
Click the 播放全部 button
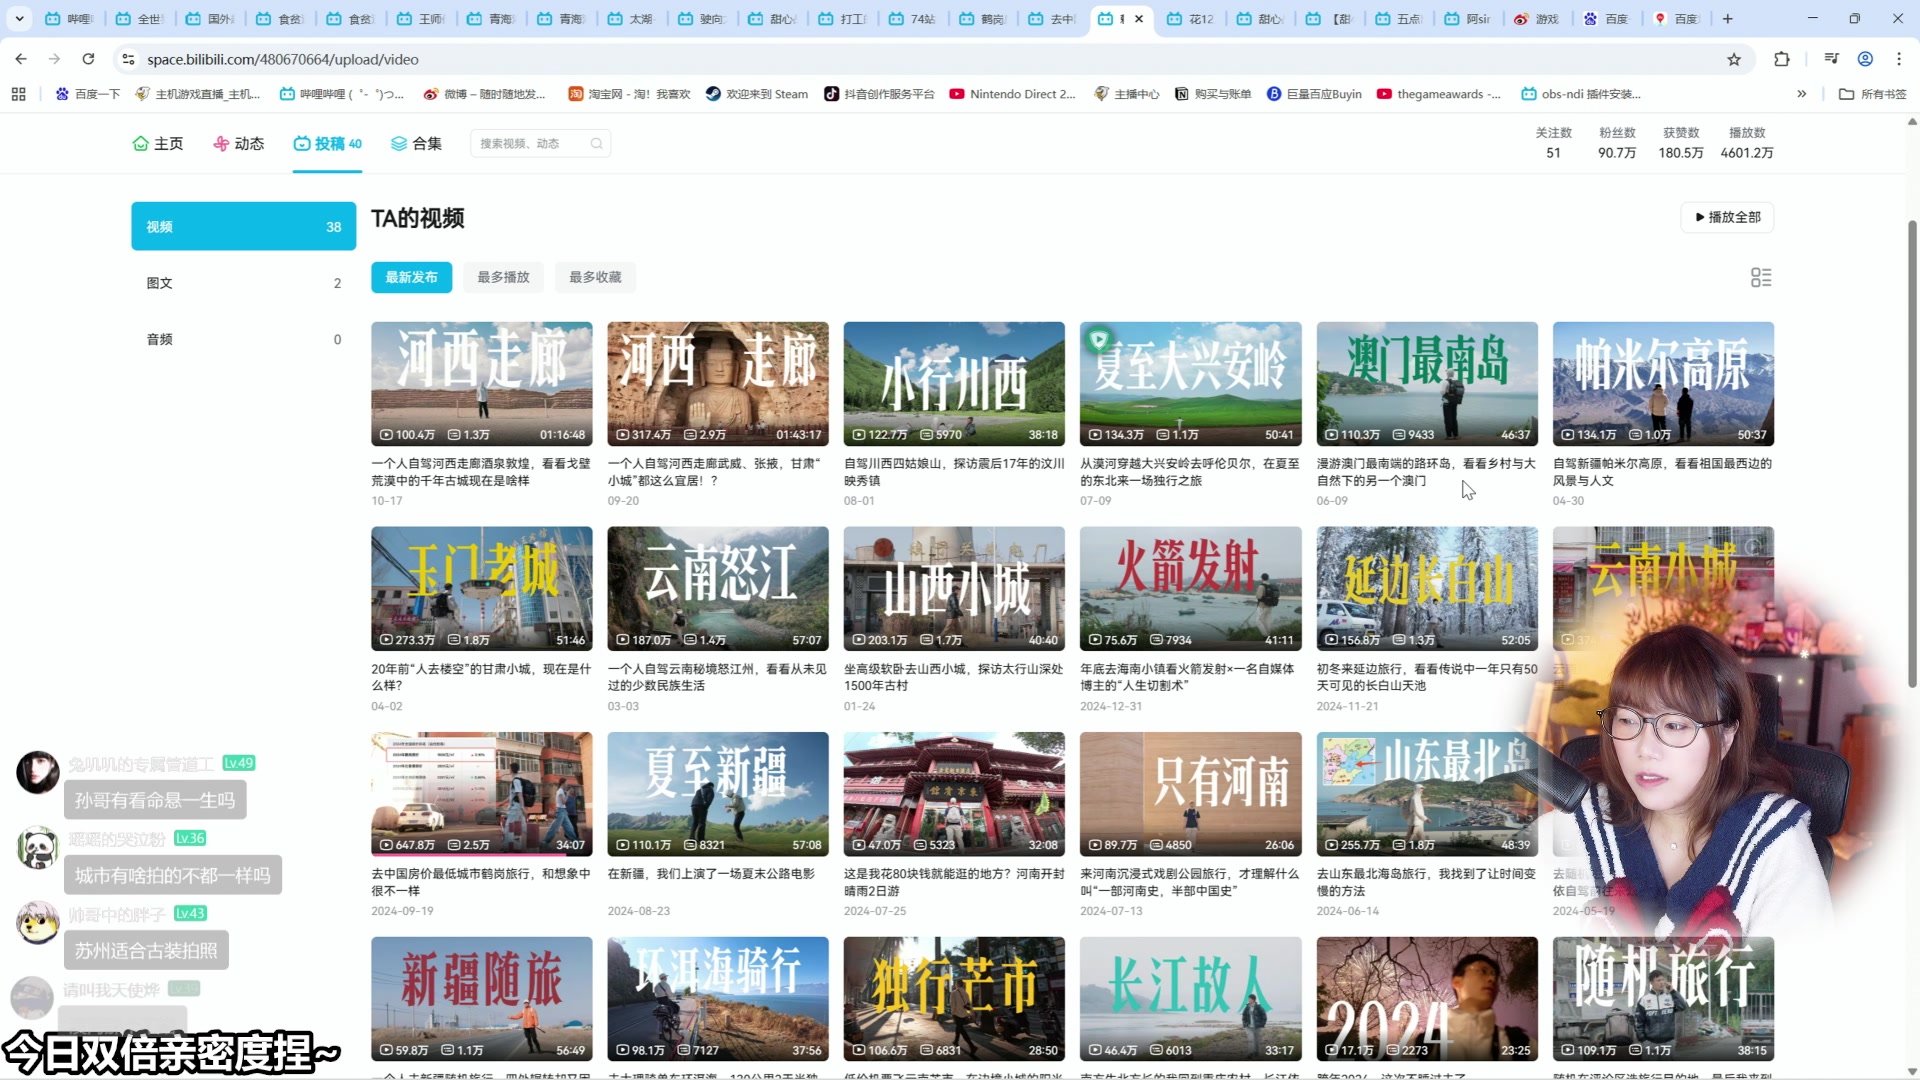point(1727,217)
